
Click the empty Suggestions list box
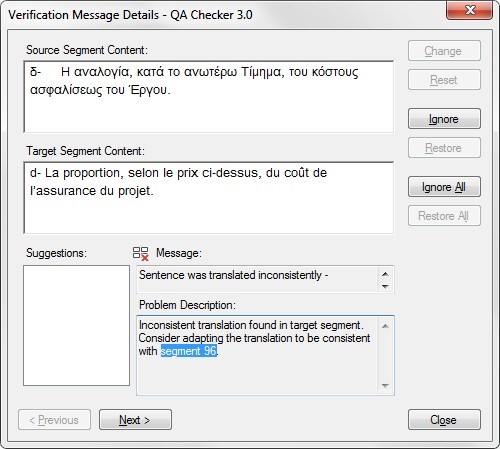click(x=76, y=325)
